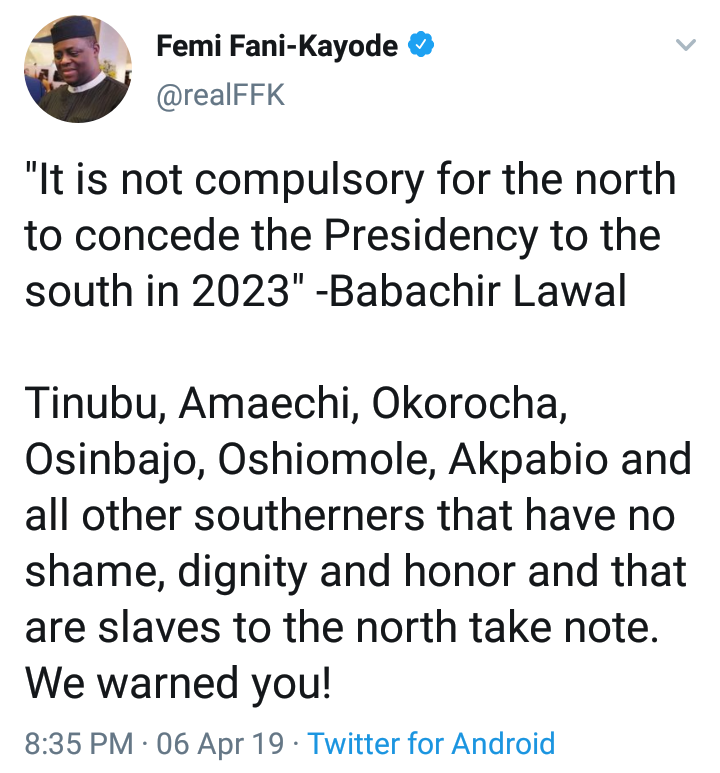Click the Twitter for Android source link
Viewport: 720px width, 773px height.
431,744
